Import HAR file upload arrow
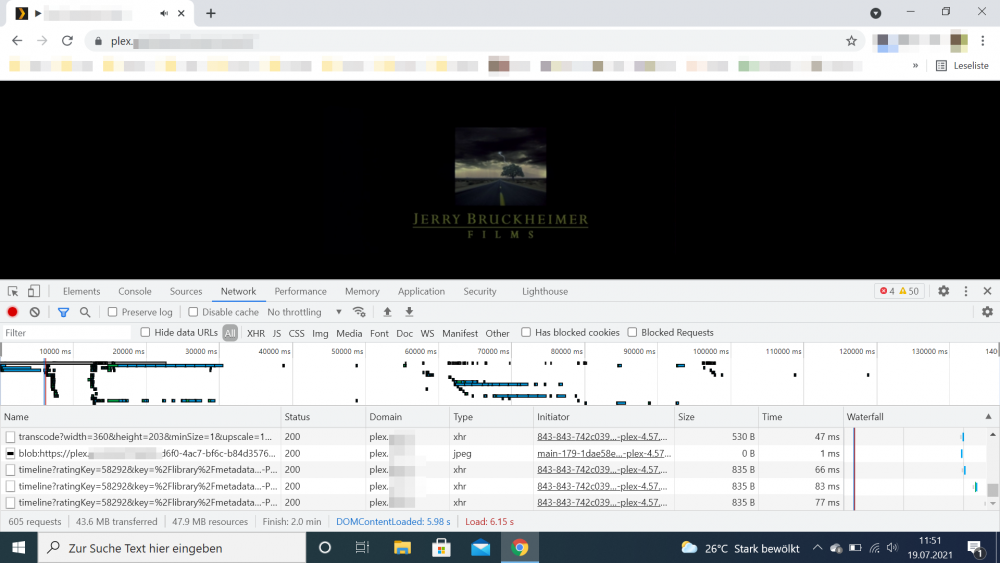Image resolution: width=1000 pixels, height=563 pixels. [x=387, y=312]
